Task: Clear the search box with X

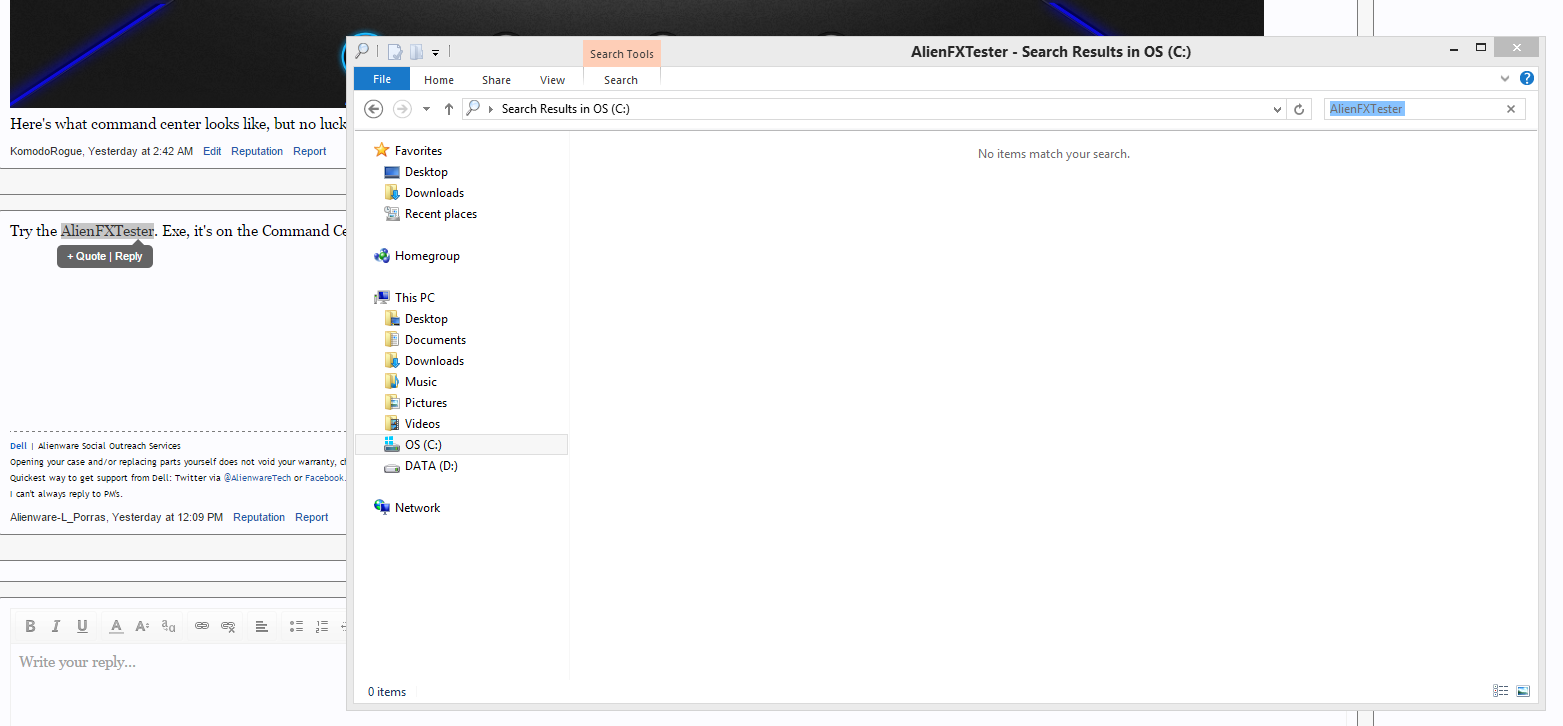Action: pyautogui.click(x=1511, y=109)
